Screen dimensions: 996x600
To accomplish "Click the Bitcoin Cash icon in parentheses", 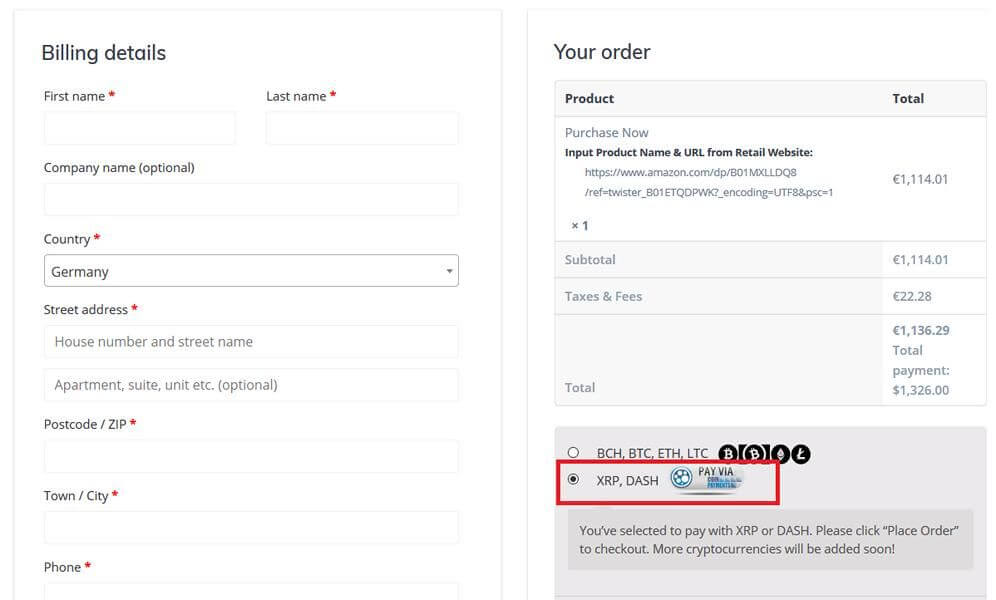I will click(x=754, y=455).
